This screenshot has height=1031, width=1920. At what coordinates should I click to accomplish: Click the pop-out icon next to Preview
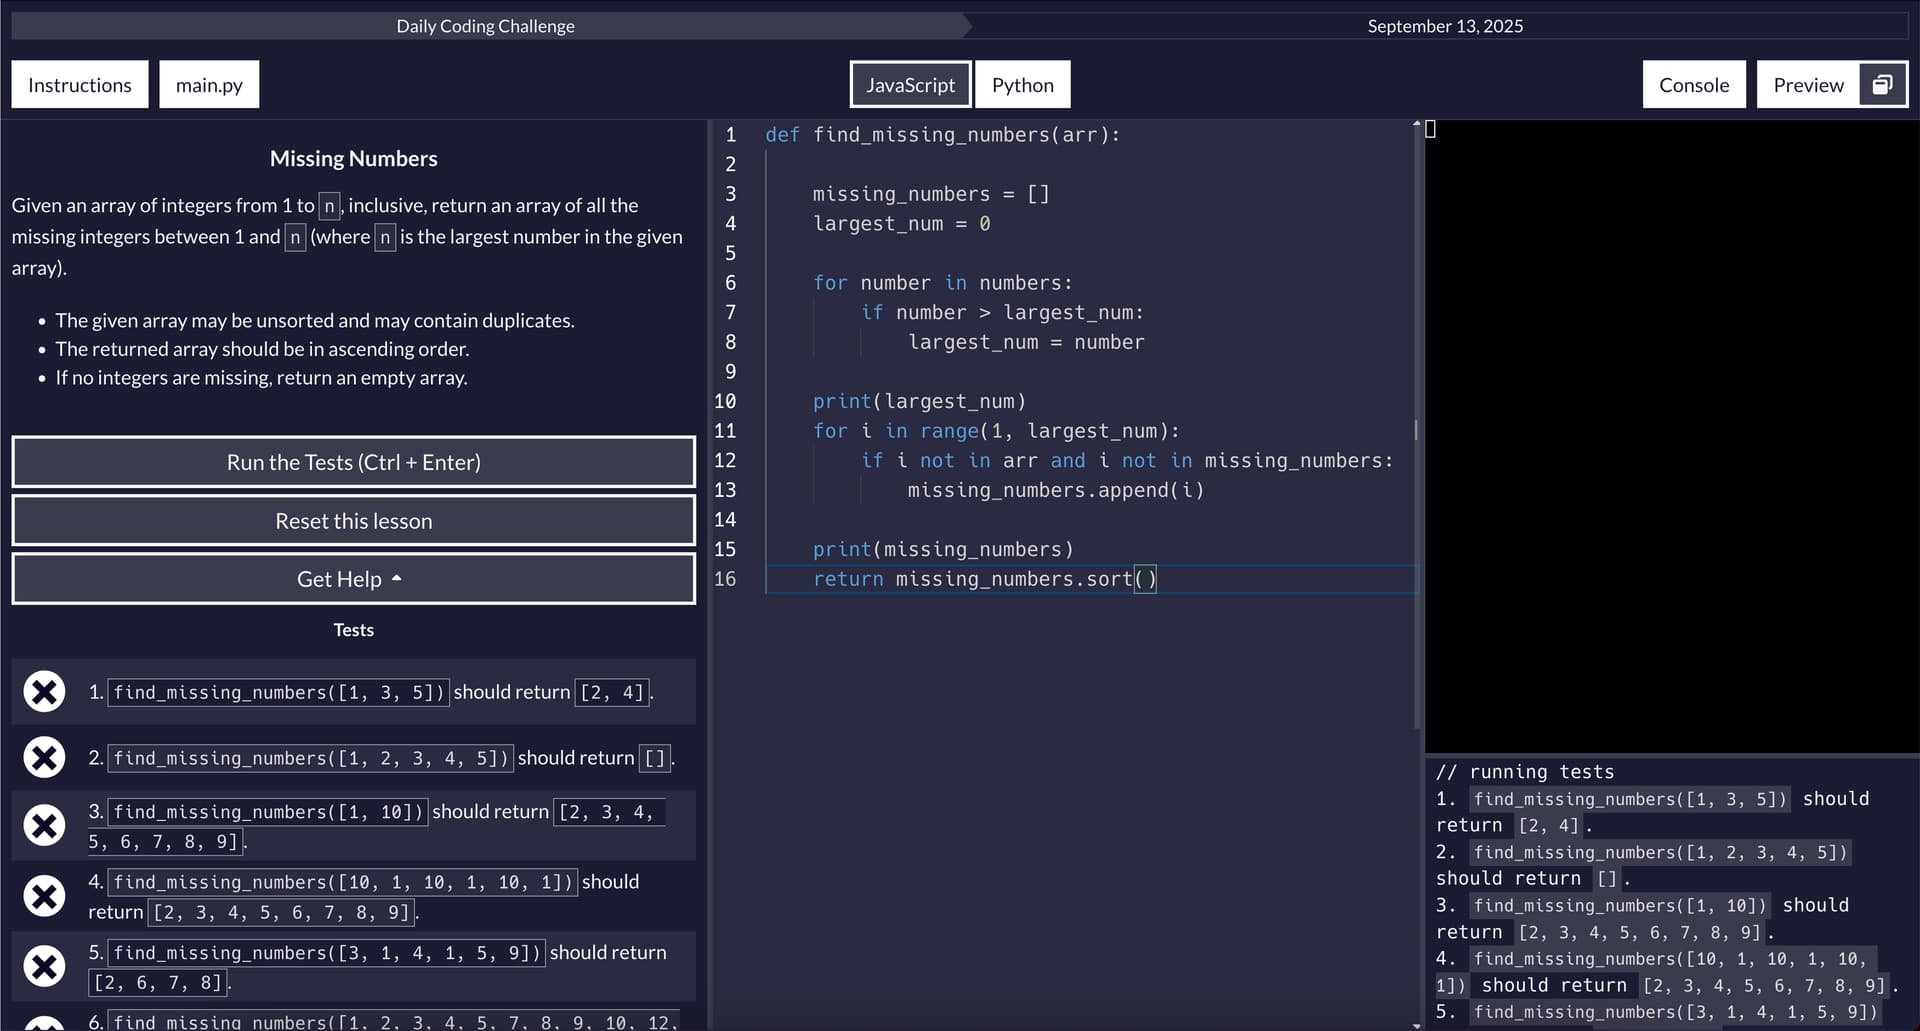1883,84
